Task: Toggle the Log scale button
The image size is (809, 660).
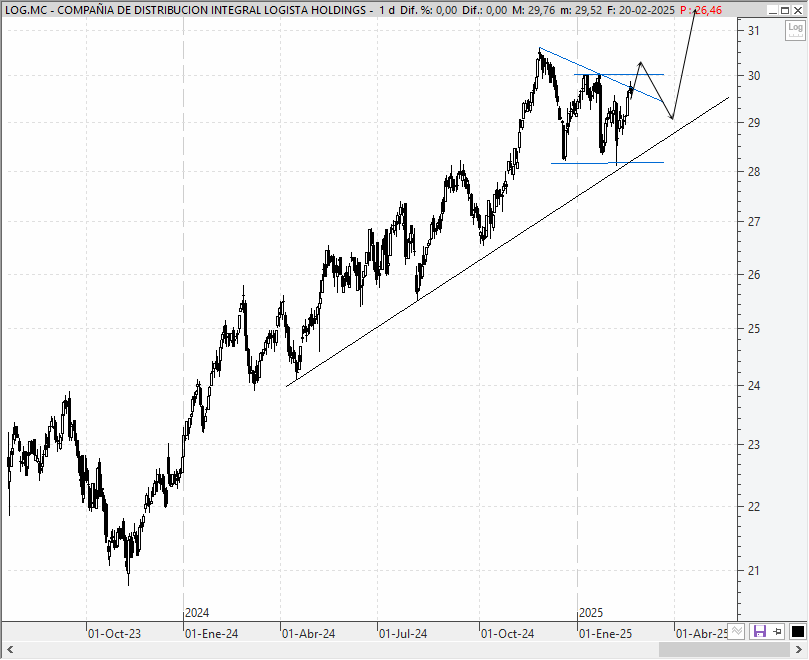Action: tap(795, 30)
